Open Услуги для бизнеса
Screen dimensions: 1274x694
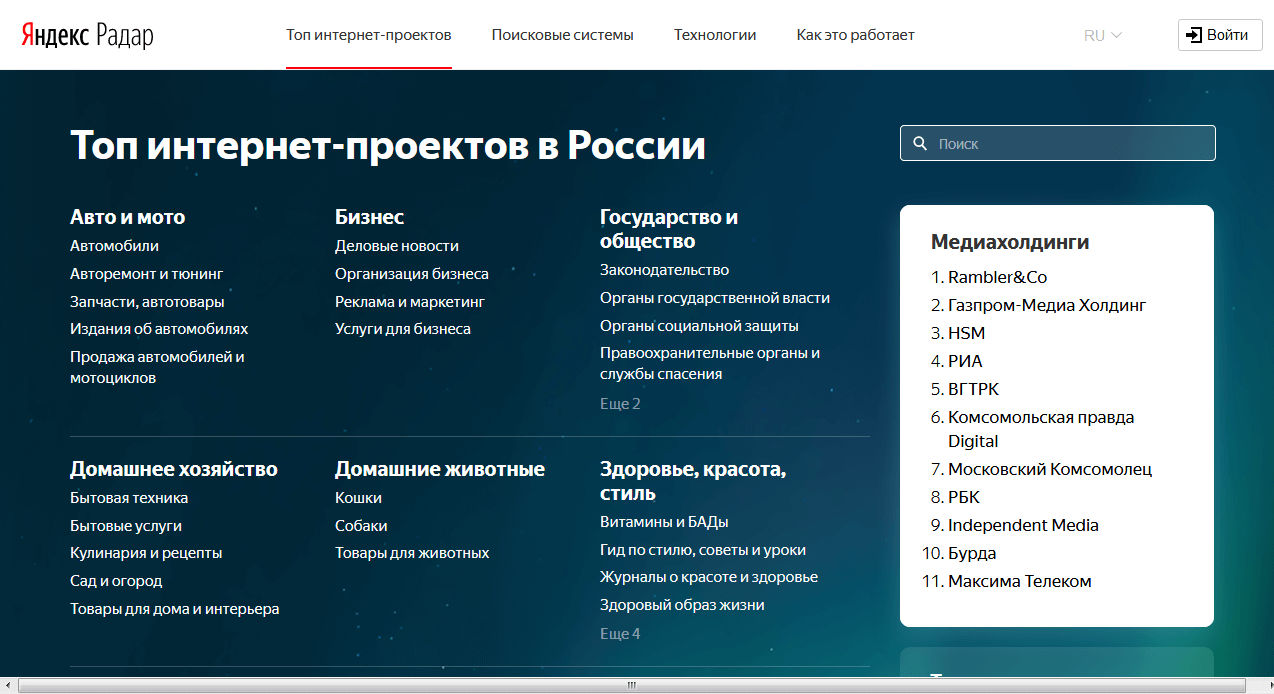click(403, 329)
